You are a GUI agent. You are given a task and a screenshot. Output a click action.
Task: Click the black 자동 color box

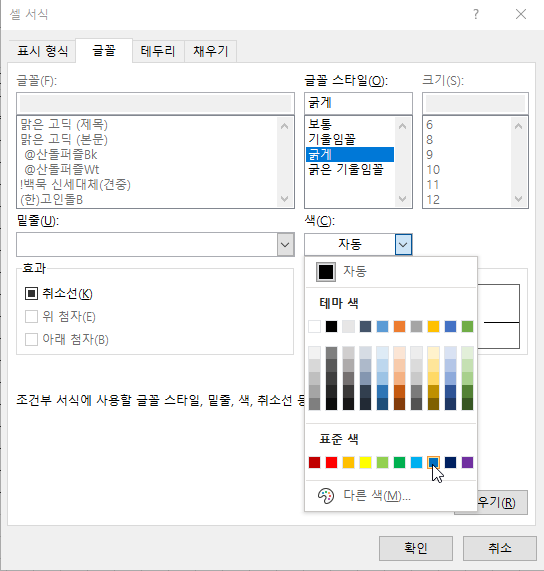(326, 272)
